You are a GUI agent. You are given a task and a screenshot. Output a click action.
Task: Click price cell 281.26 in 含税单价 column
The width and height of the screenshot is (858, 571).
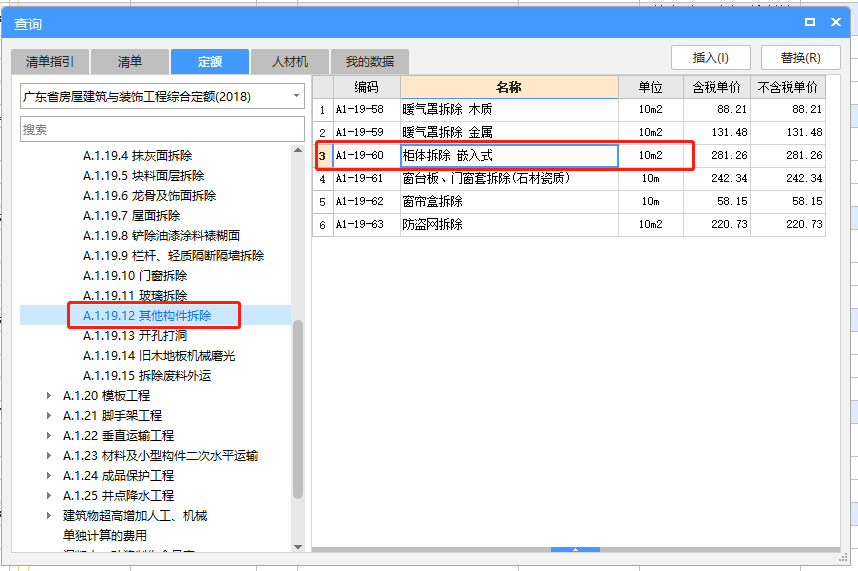point(717,155)
